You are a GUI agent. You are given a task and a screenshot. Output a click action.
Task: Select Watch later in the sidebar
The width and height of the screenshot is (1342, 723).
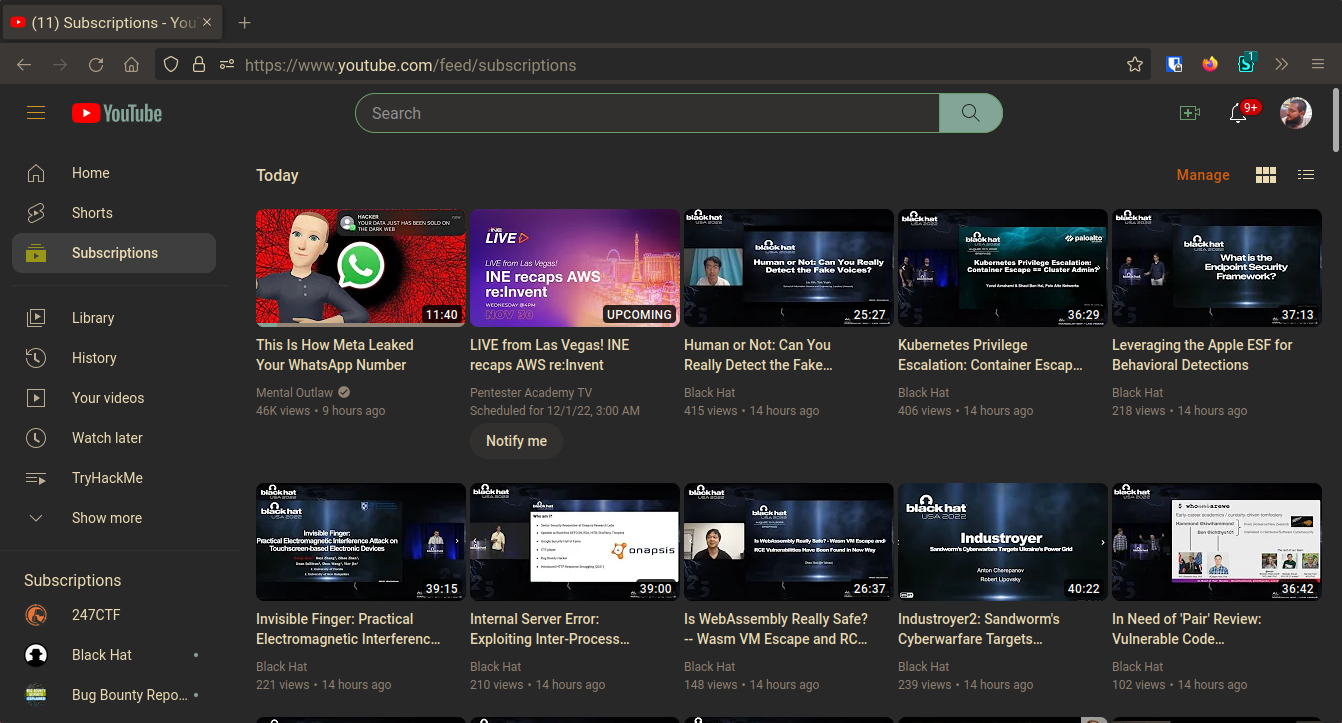pyautogui.click(x=114, y=438)
